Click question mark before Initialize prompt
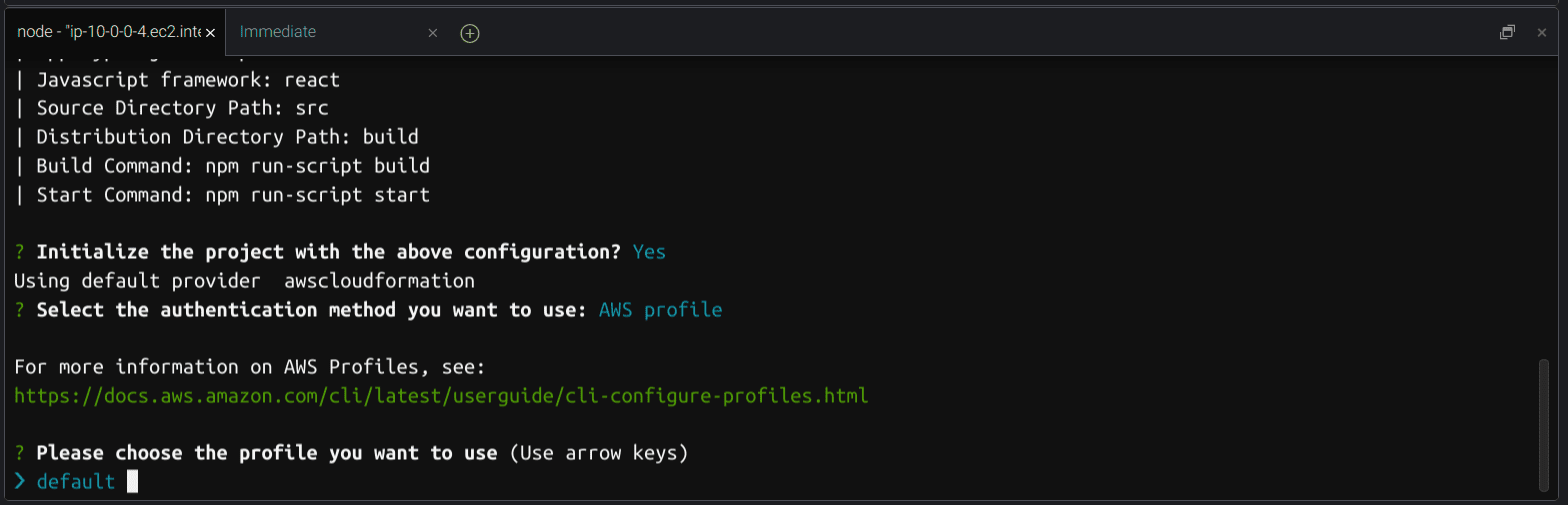This screenshot has width=1568, height=505. (x=20, y=252)
